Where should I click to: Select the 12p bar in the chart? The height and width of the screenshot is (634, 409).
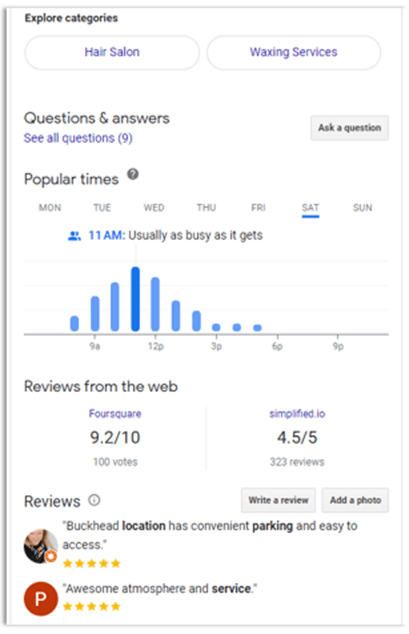155,304
